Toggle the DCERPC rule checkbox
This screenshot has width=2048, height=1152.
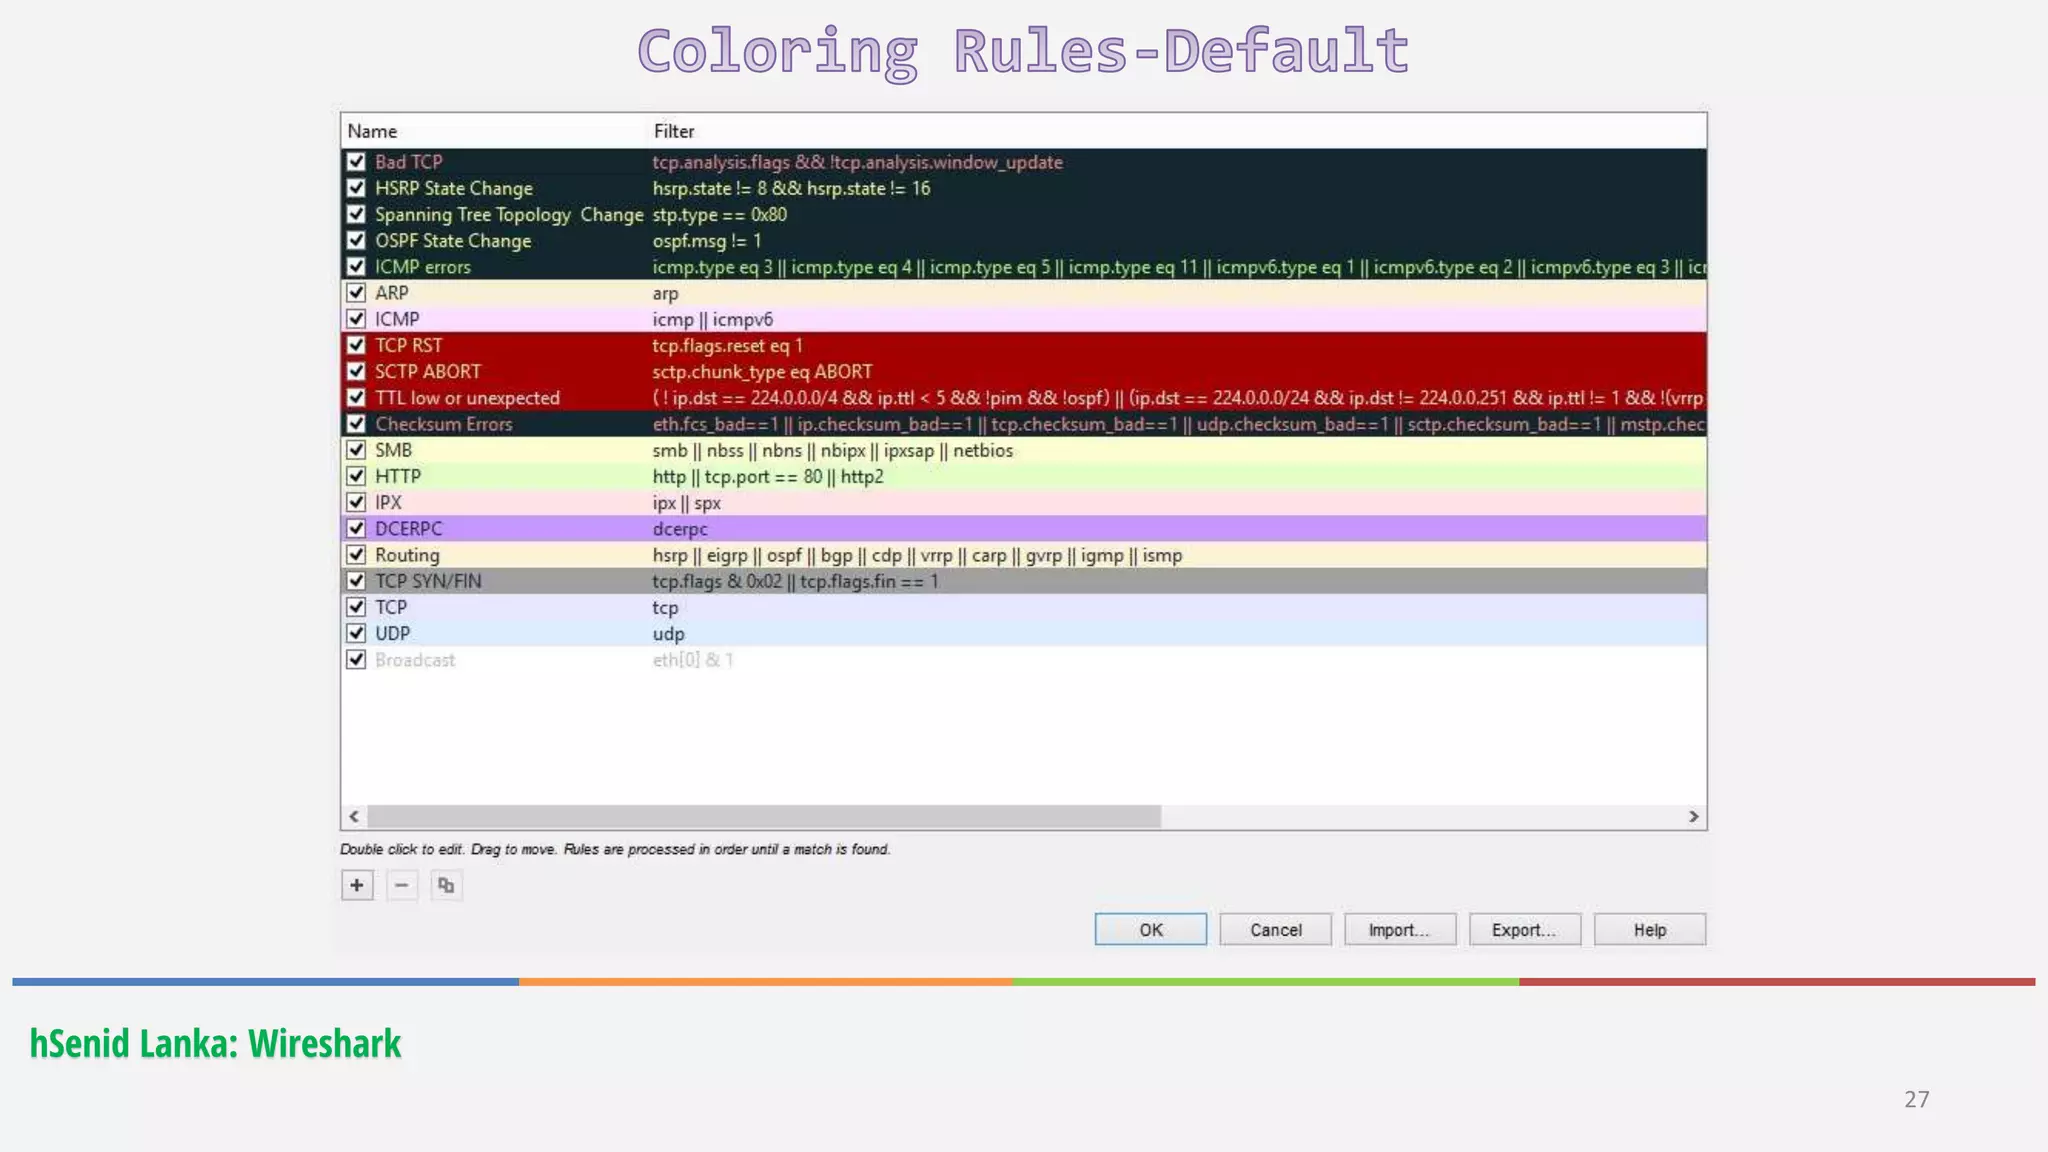(356, 528)
